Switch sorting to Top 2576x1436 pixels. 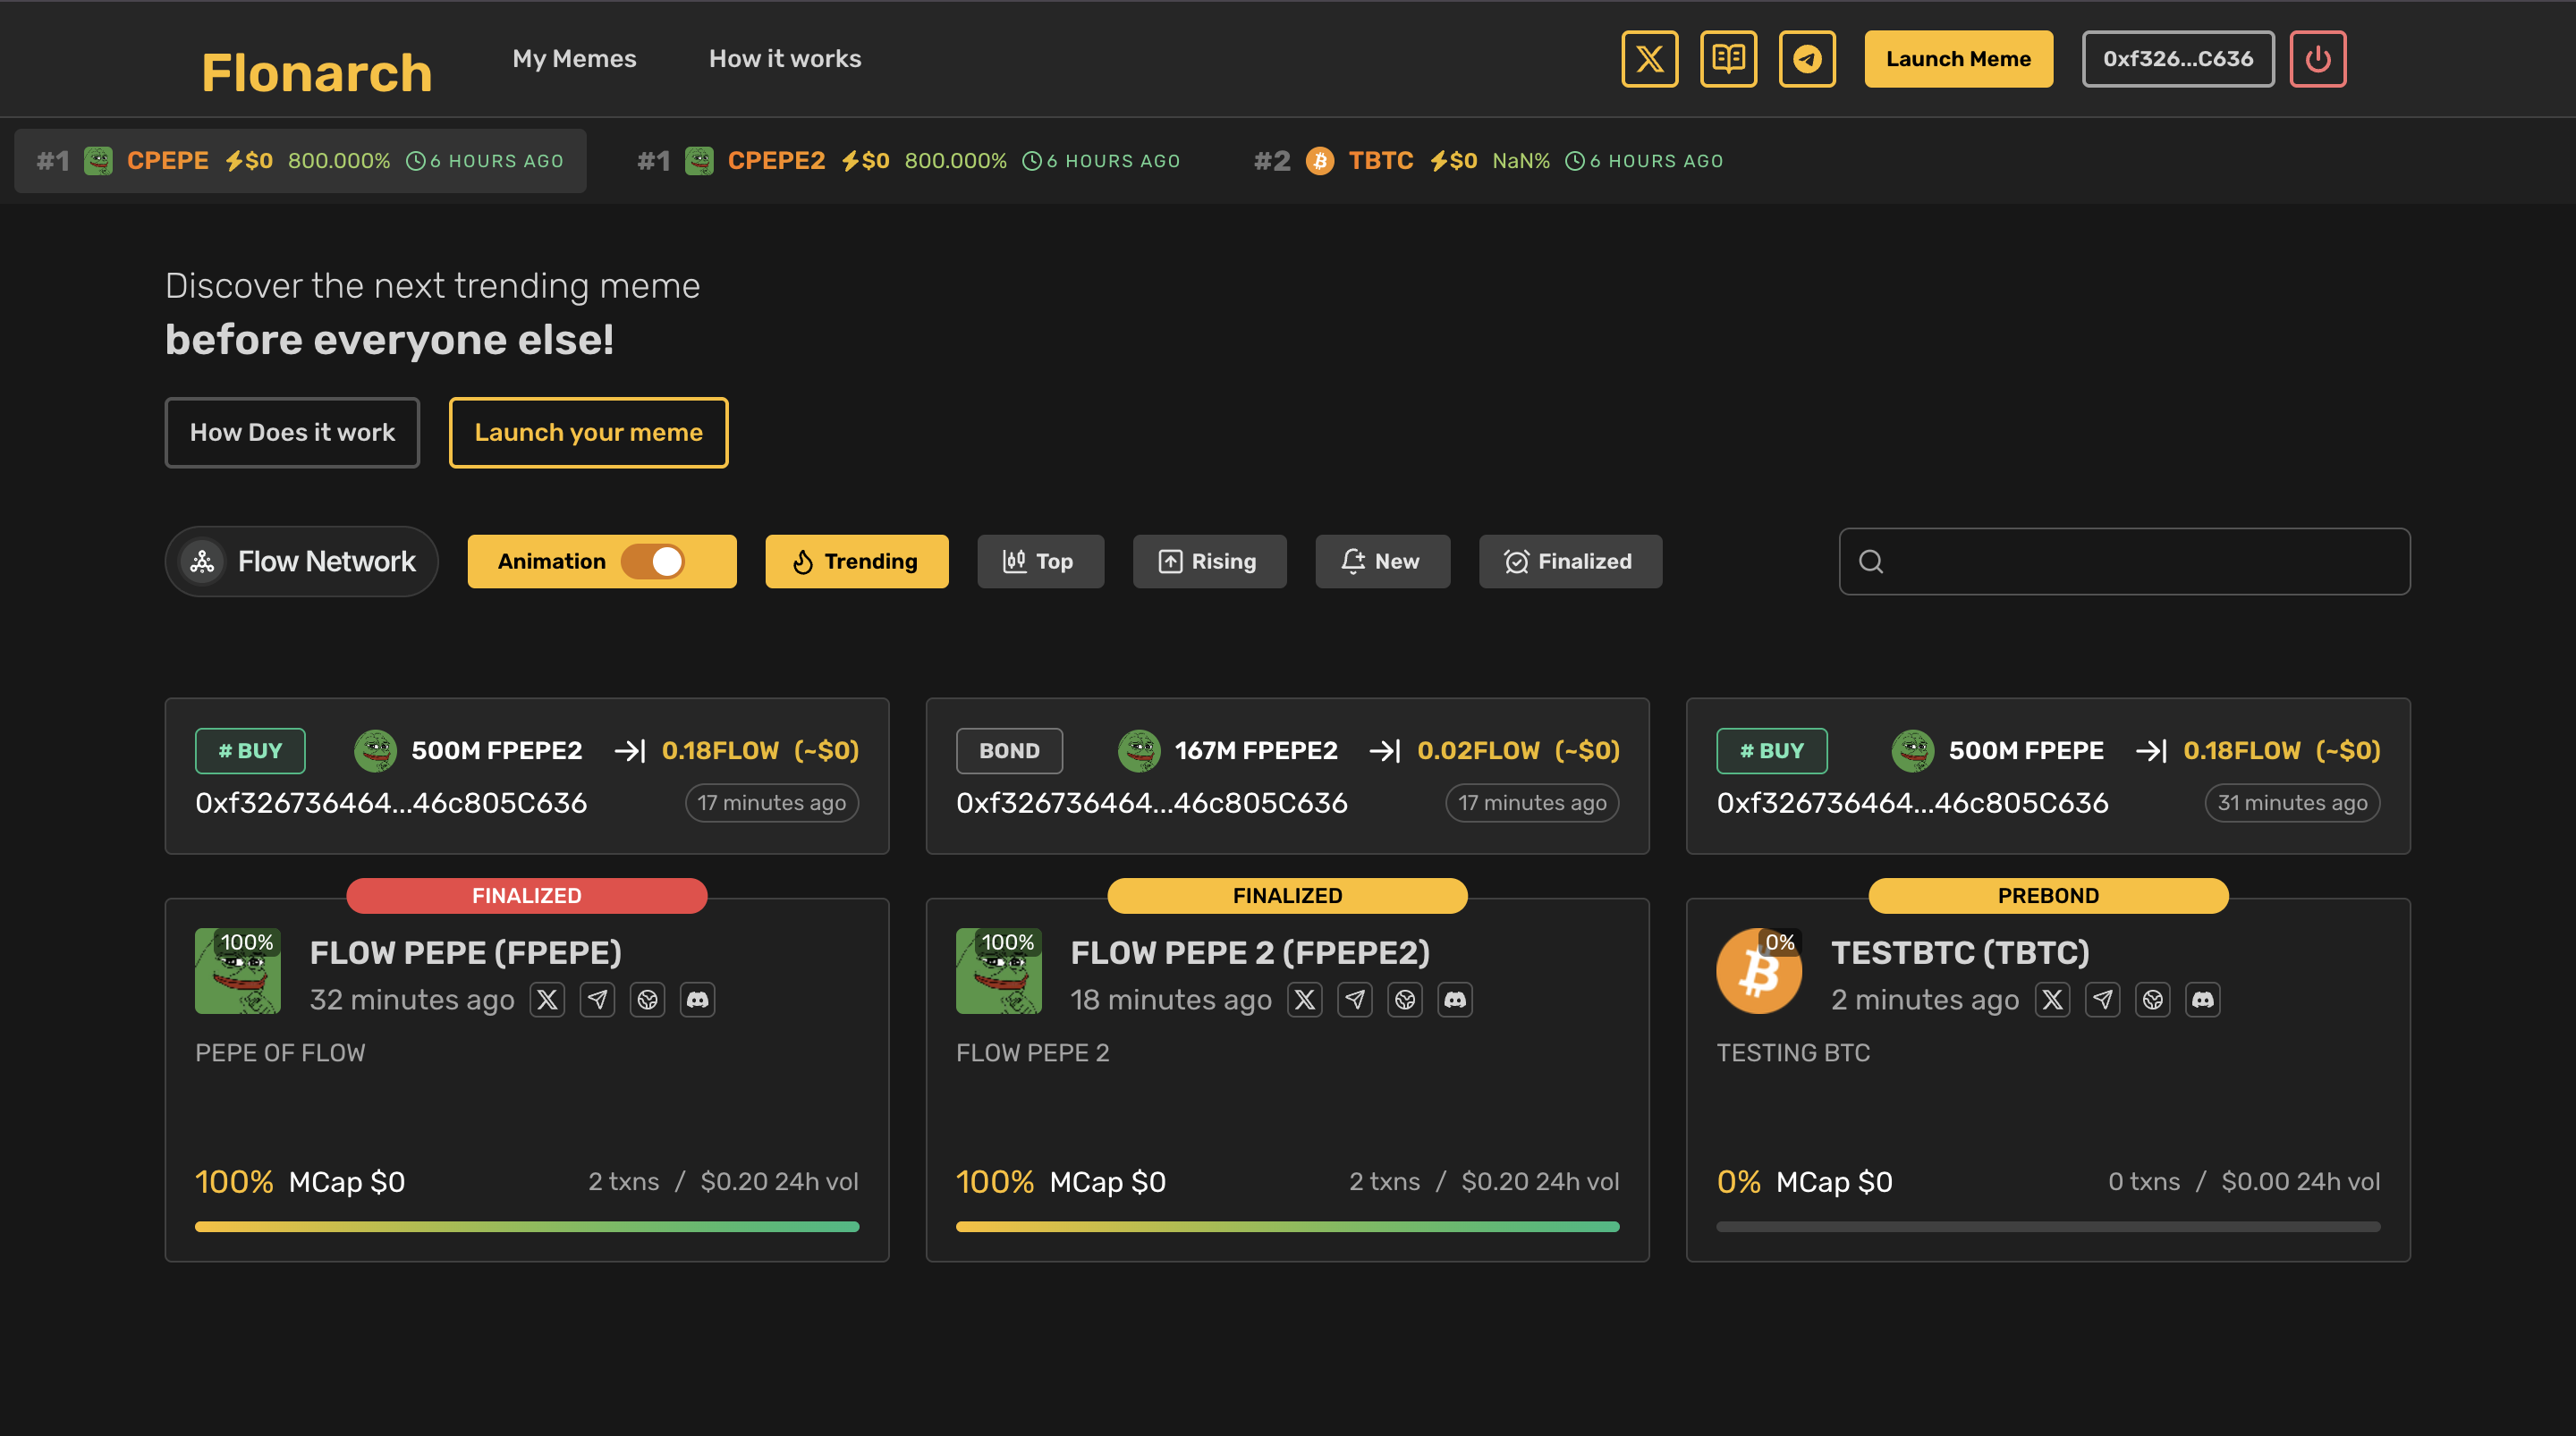tap(1040, 561)
